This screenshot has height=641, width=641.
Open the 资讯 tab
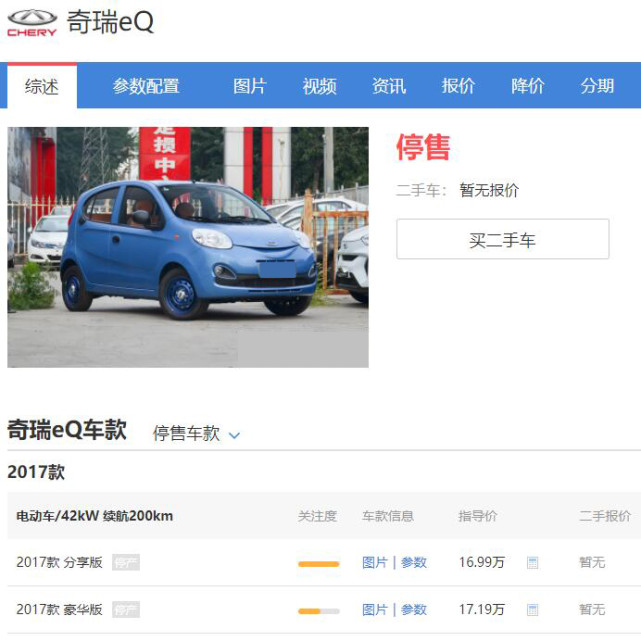click(x=389, y=86)
